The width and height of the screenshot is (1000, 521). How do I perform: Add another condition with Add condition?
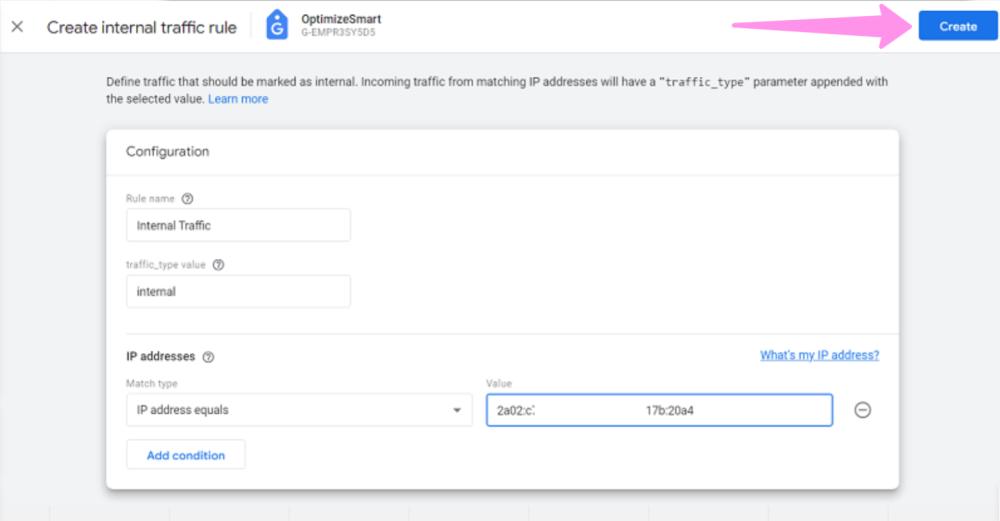point(186,455)
